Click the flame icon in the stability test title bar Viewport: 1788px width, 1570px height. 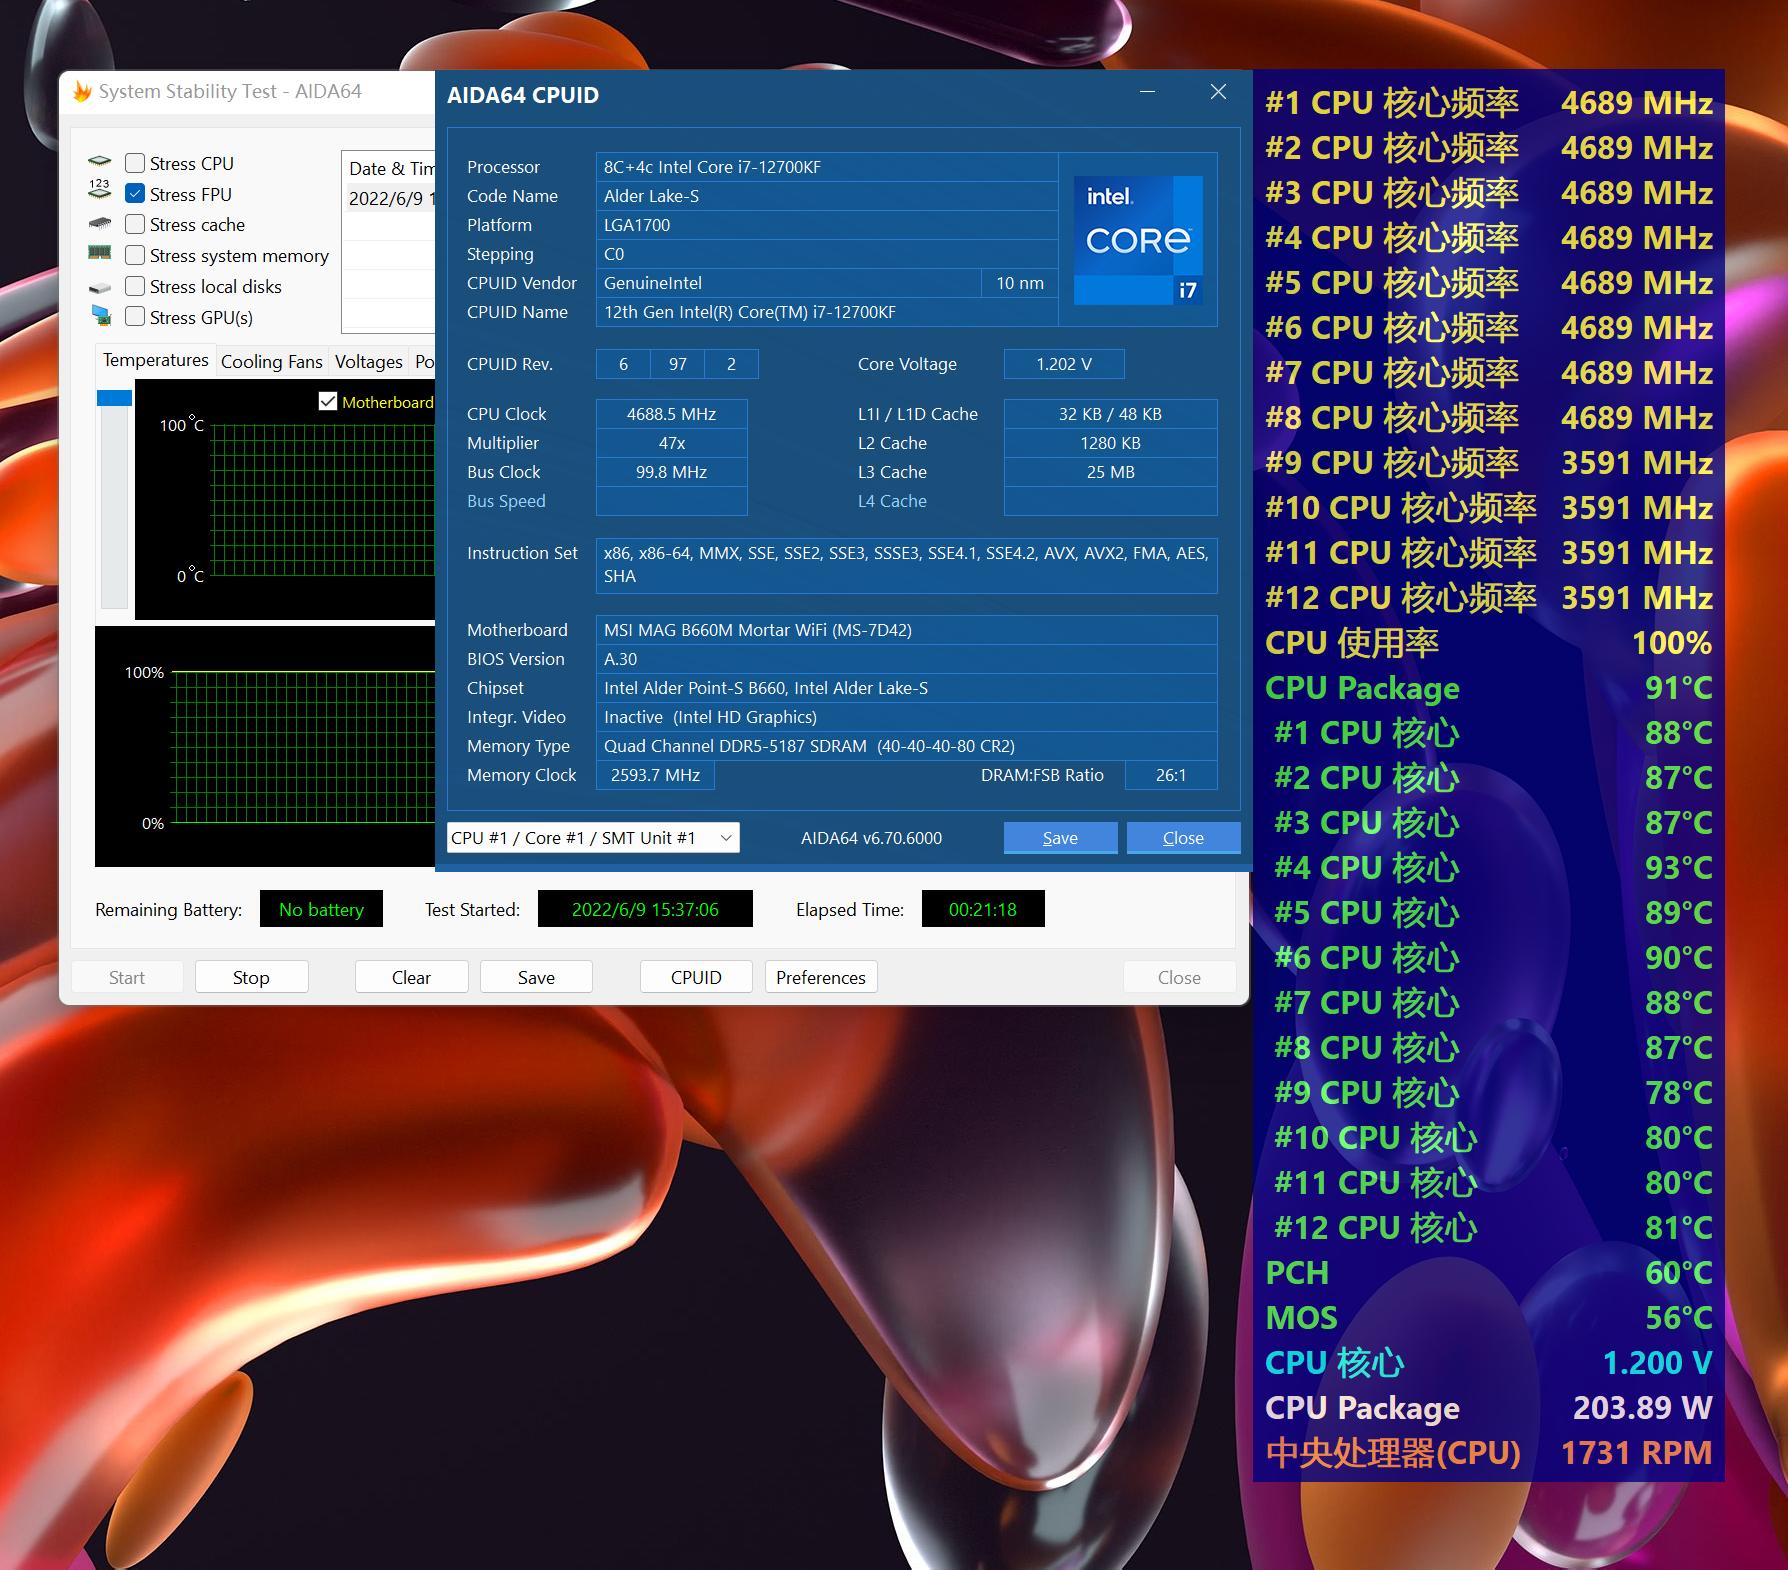pos(84,90)
